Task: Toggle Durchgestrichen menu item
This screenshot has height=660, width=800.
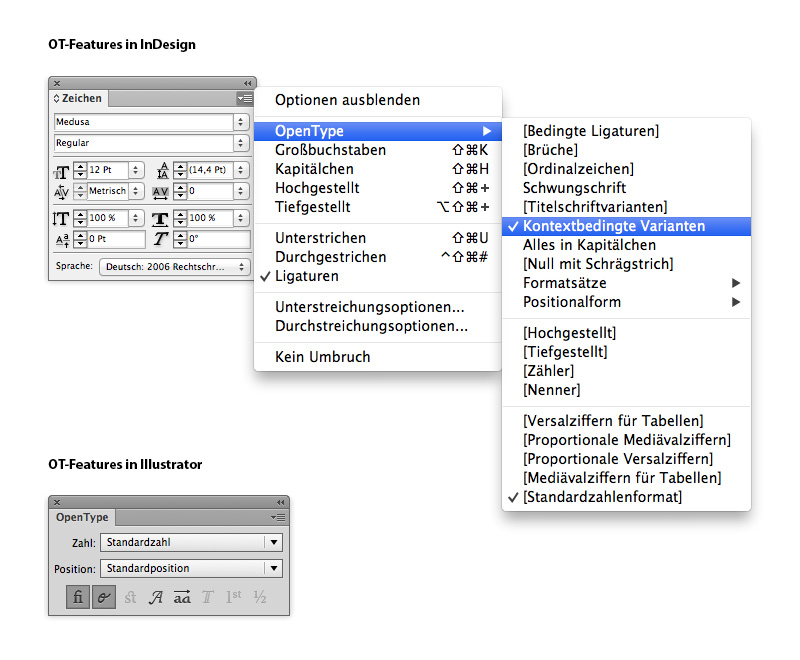Action: tap(378, 257)
